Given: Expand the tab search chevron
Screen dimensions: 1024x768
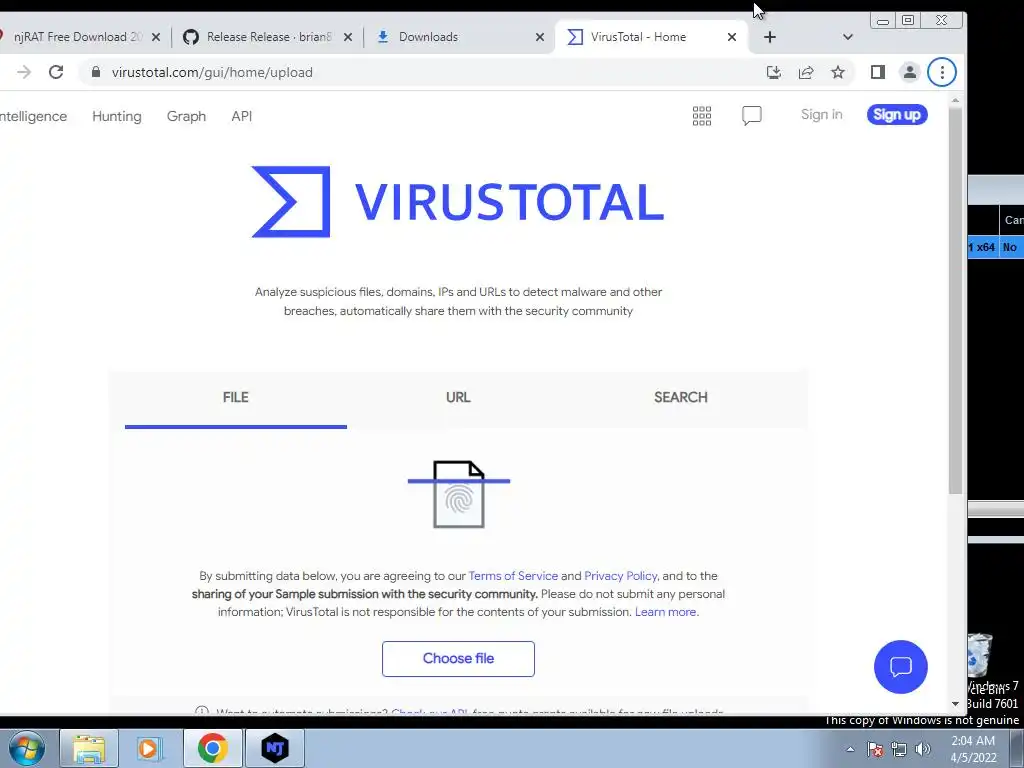Looking at the screenshot, I should [848, 37].
